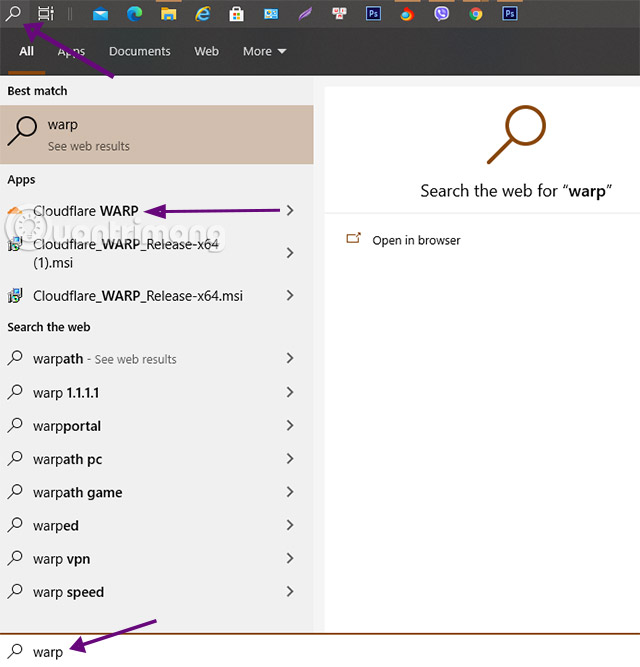Expand arrow for warped suggestion

pyautogui.click(x=290, y=525)
